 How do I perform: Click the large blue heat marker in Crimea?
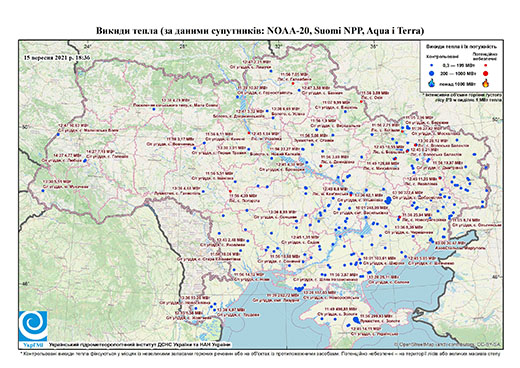coord(356,320)
